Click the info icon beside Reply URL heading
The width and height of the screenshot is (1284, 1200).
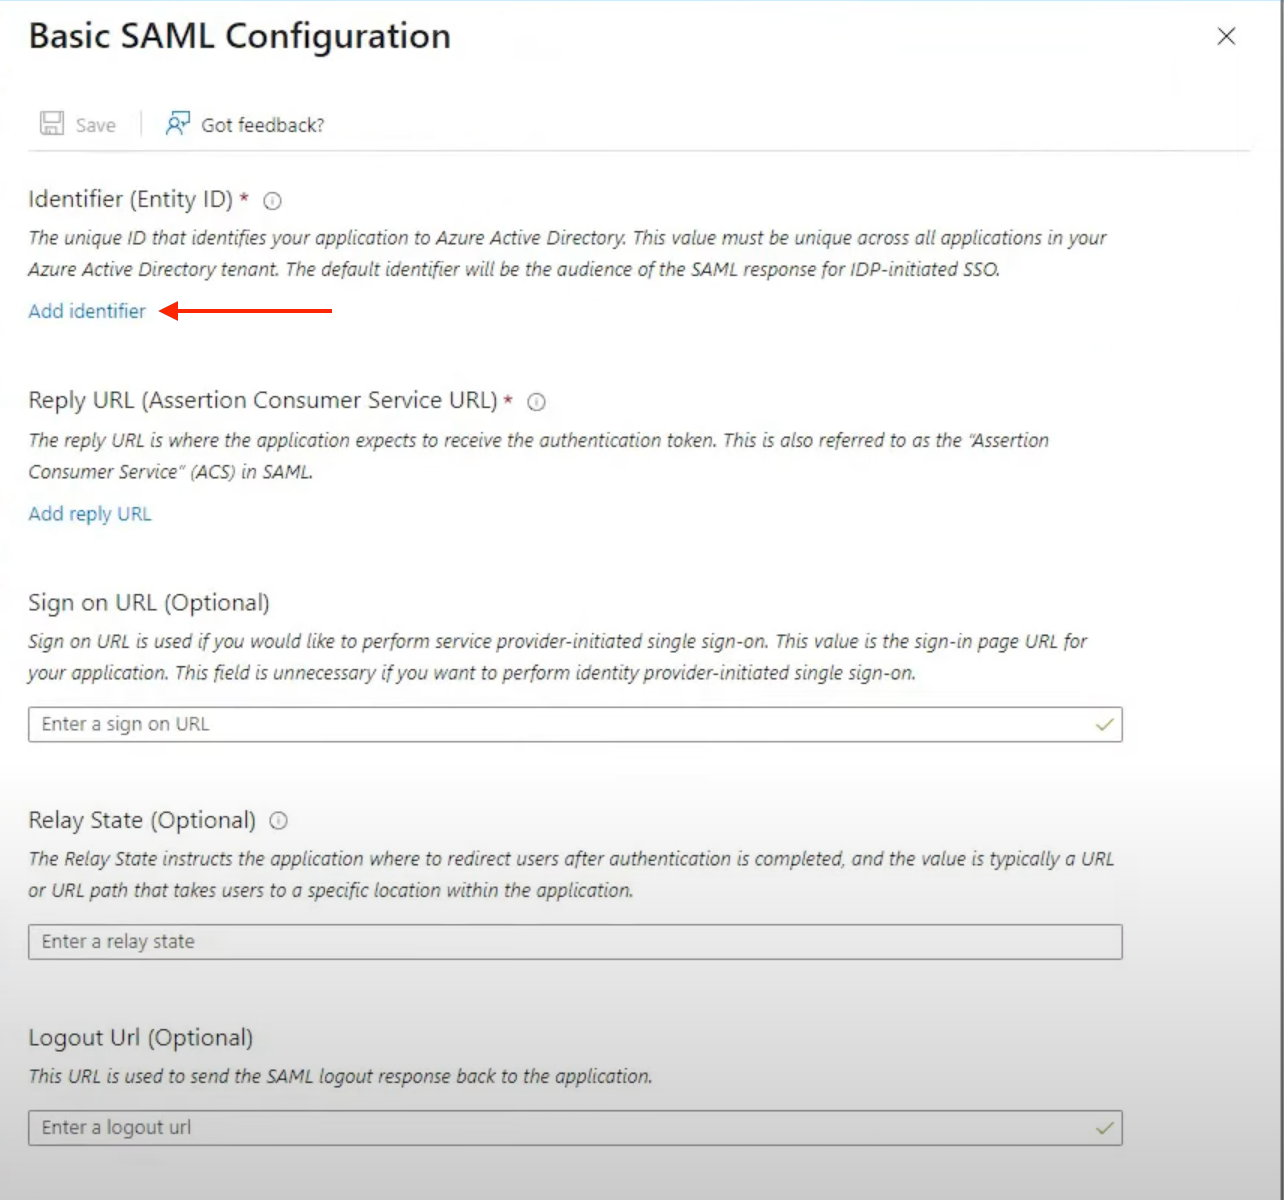[x=537, y=402]
